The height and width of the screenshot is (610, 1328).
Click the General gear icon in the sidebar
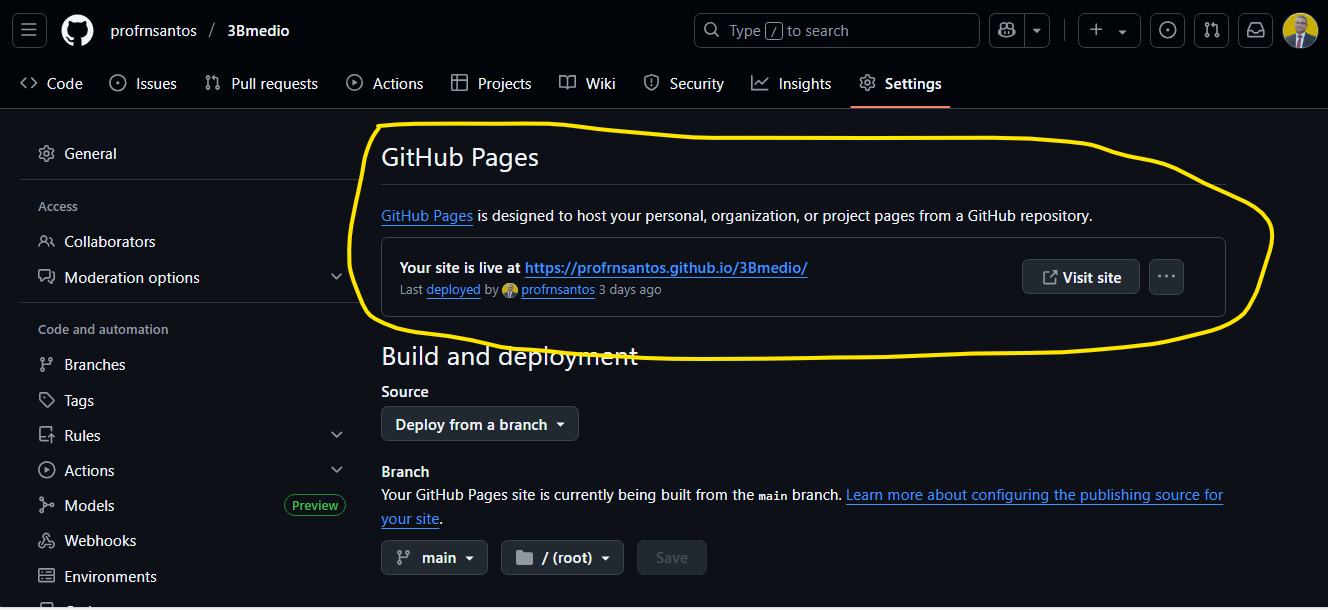[46, 154]
